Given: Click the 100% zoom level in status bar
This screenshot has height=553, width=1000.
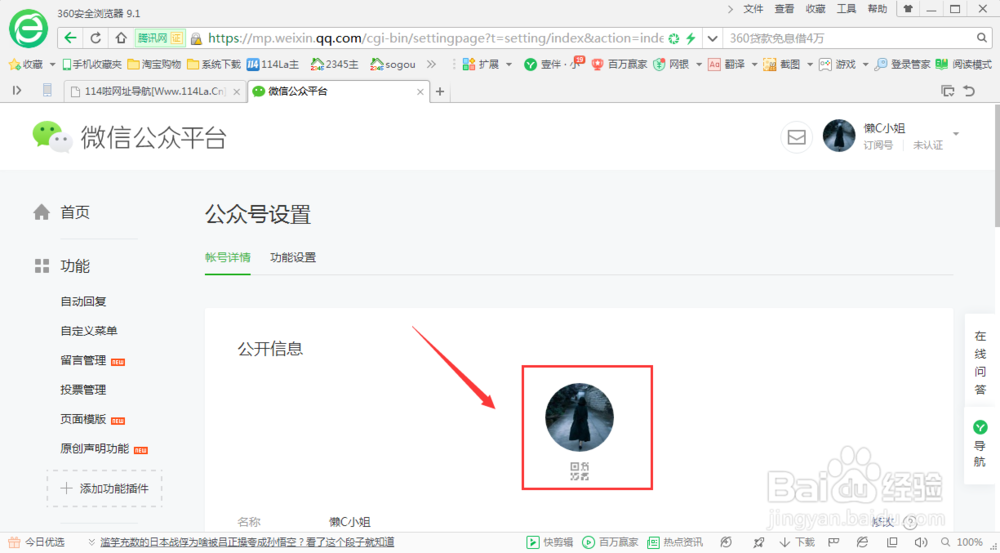Looking at the screenshot, I should (x=969, y=542).
